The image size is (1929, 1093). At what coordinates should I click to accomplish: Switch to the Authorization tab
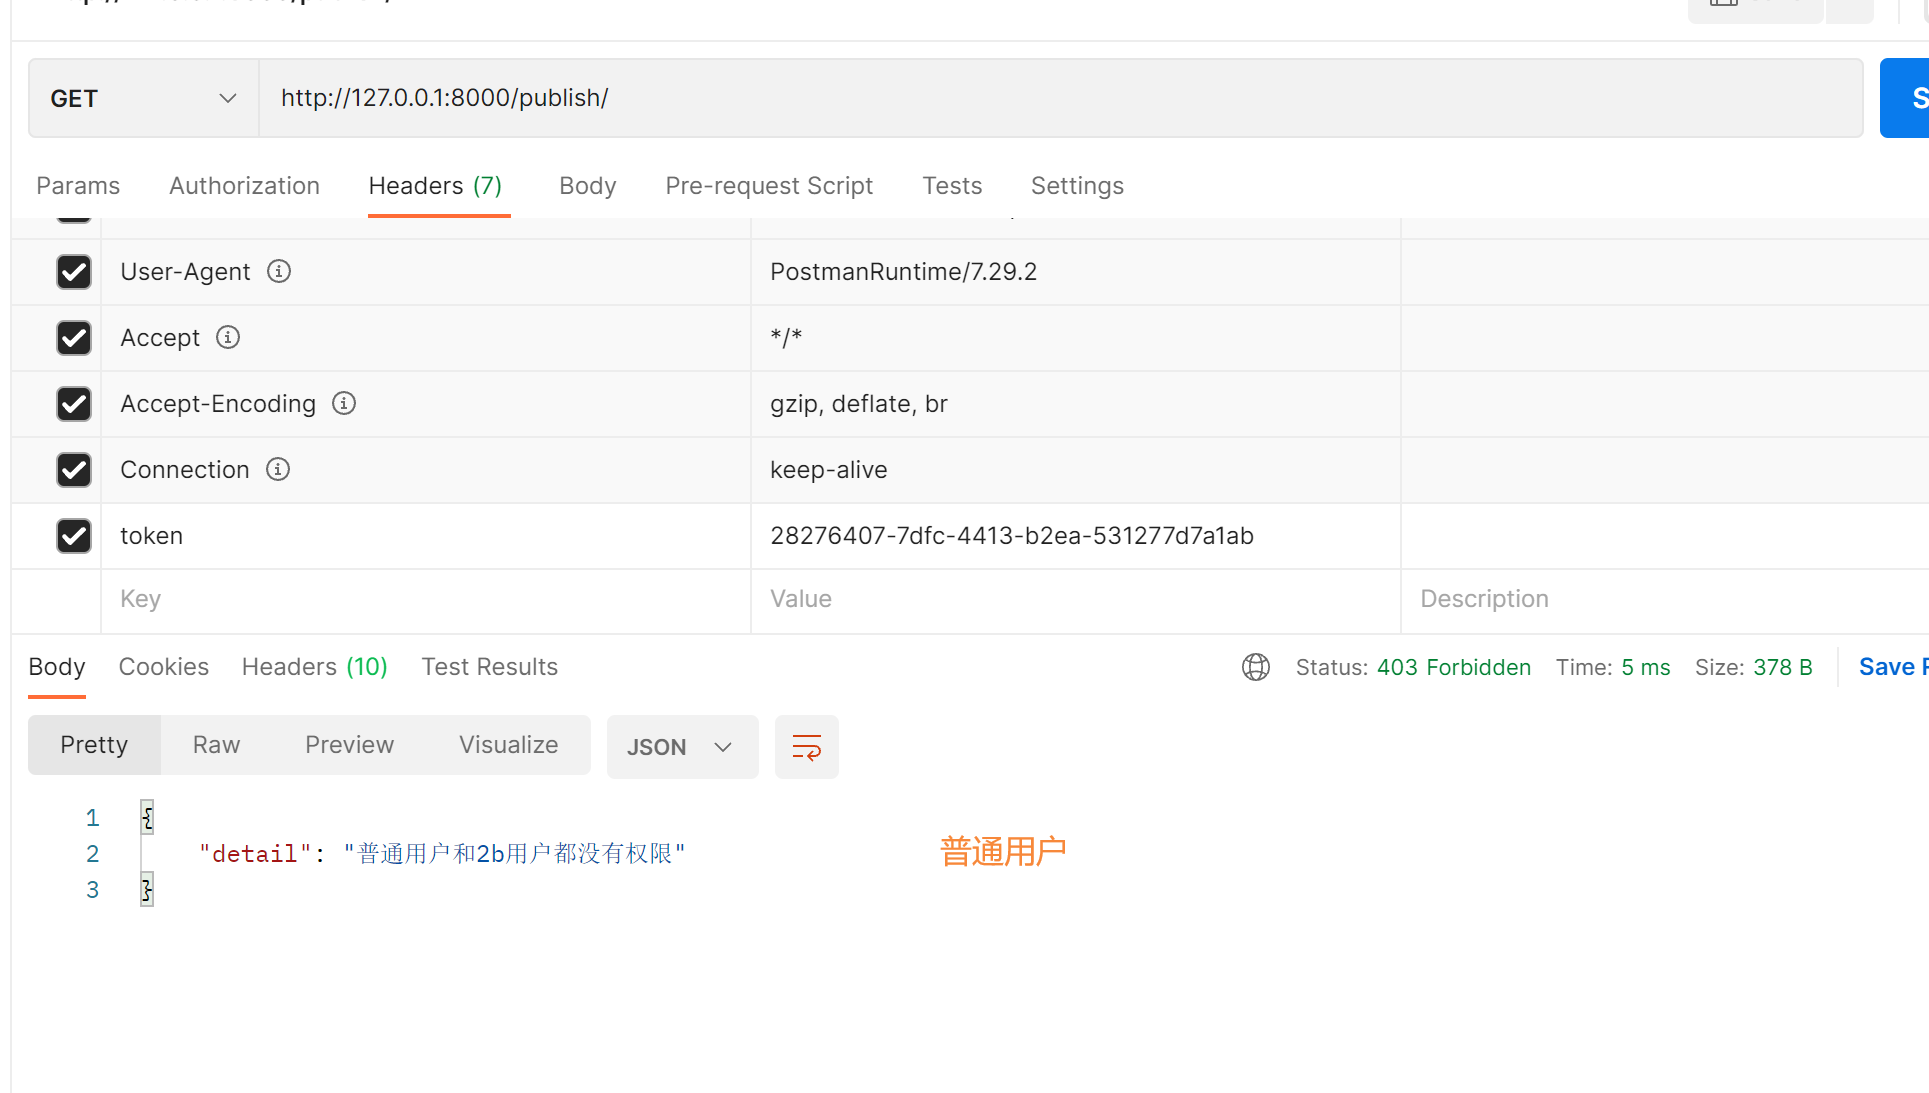(244, 186)
